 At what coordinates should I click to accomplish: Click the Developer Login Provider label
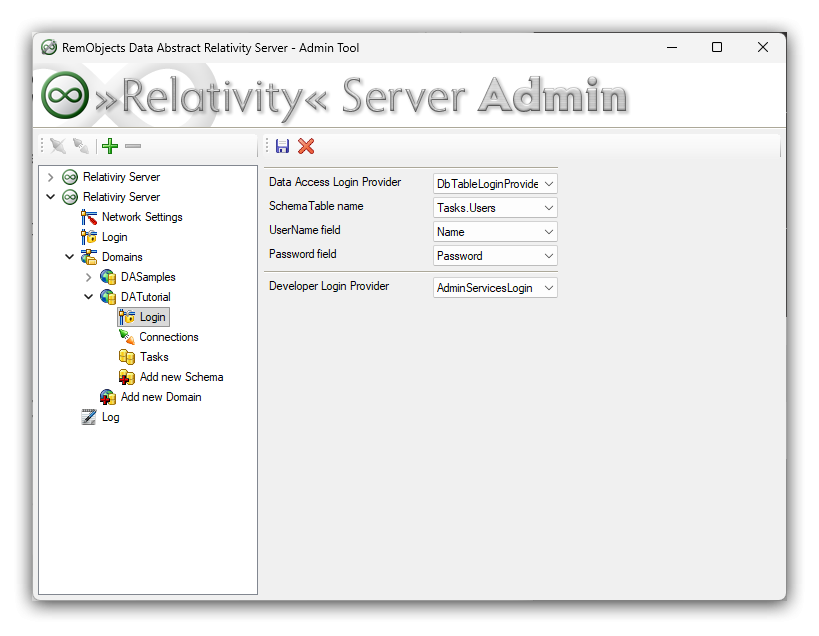(329, 286)
